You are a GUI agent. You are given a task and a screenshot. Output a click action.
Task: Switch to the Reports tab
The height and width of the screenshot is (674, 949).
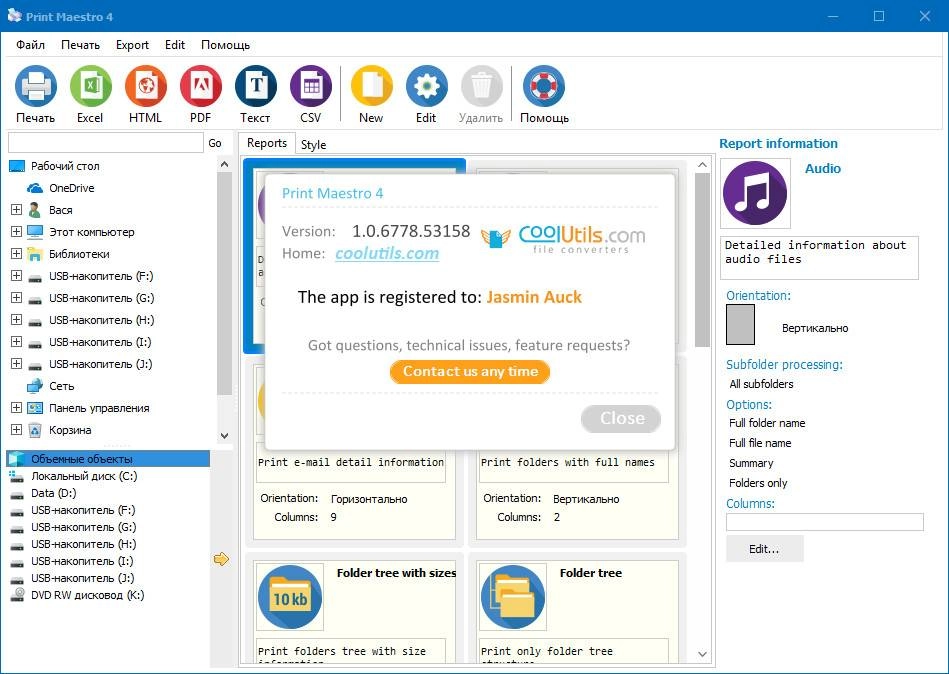[x=267, y=143]
